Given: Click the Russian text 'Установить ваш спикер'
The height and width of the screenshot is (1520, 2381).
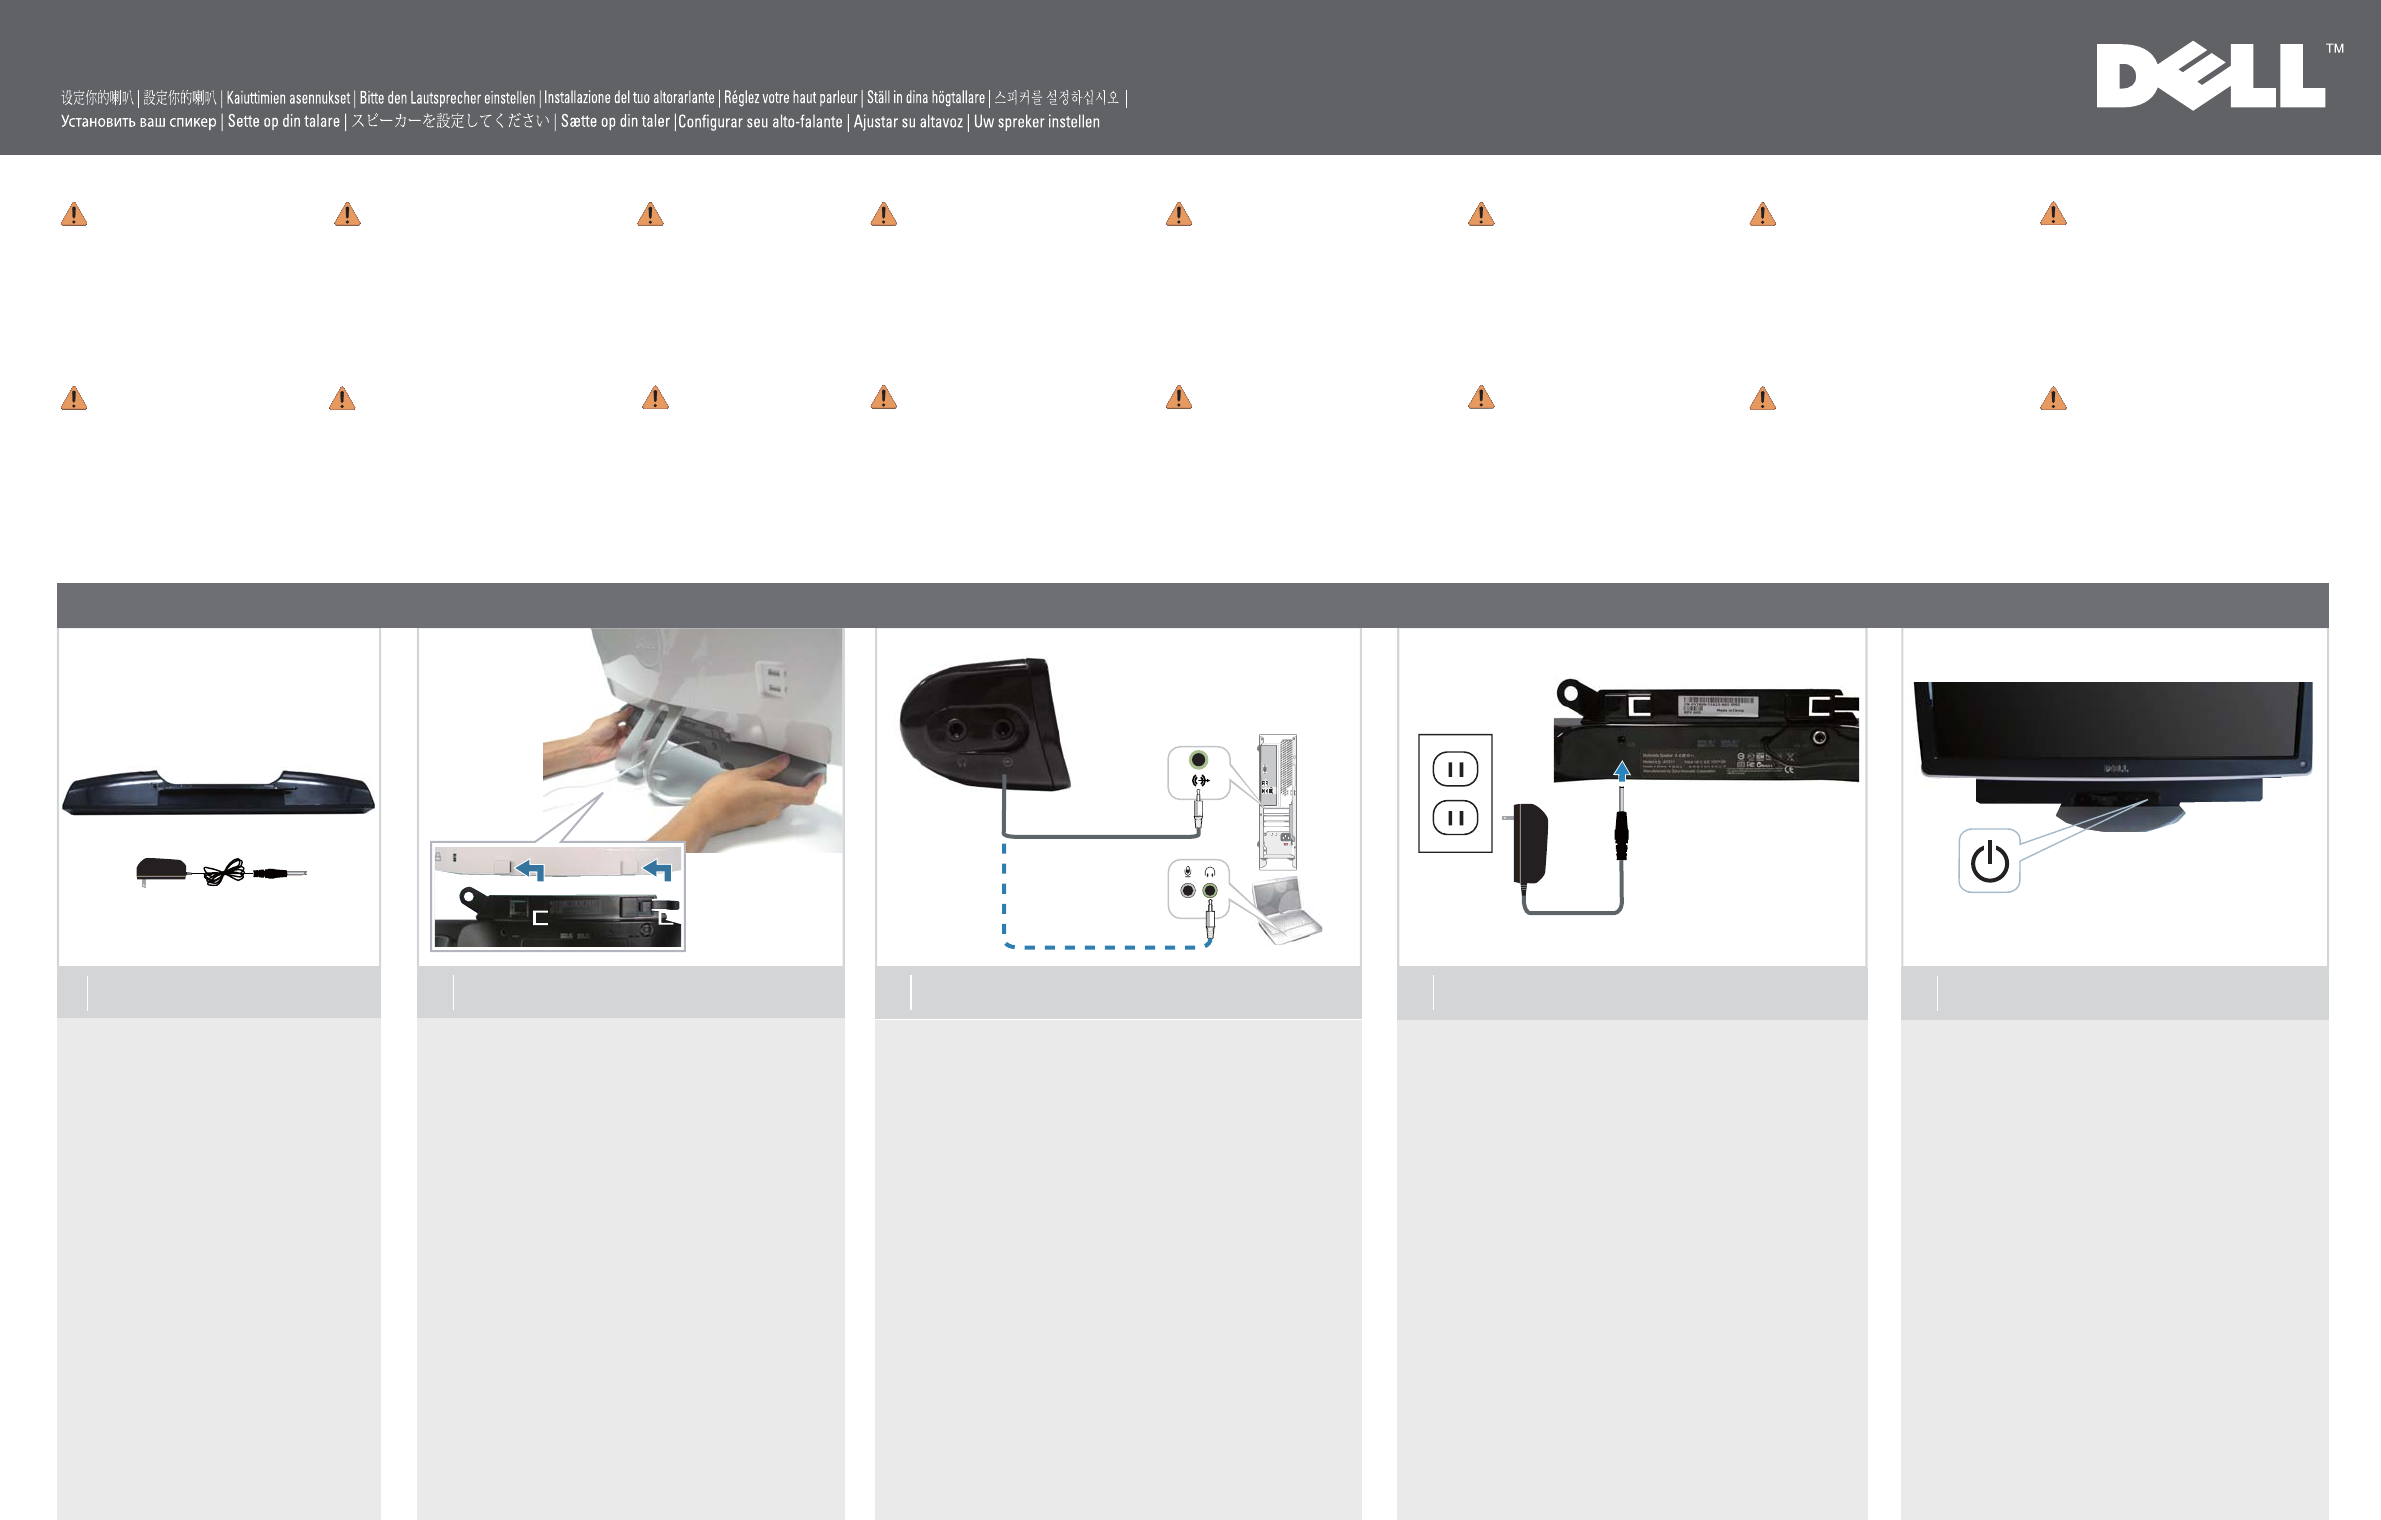Looking at the screenshot, I should [138, 122].
